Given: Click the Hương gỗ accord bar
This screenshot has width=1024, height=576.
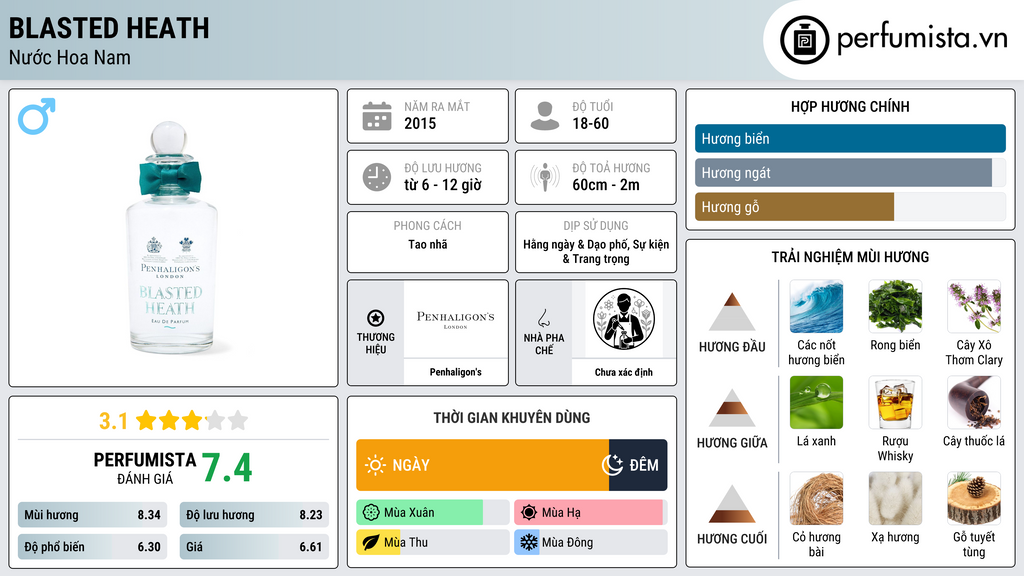Looking at the screenshot, I should click(x=850, y=207).
